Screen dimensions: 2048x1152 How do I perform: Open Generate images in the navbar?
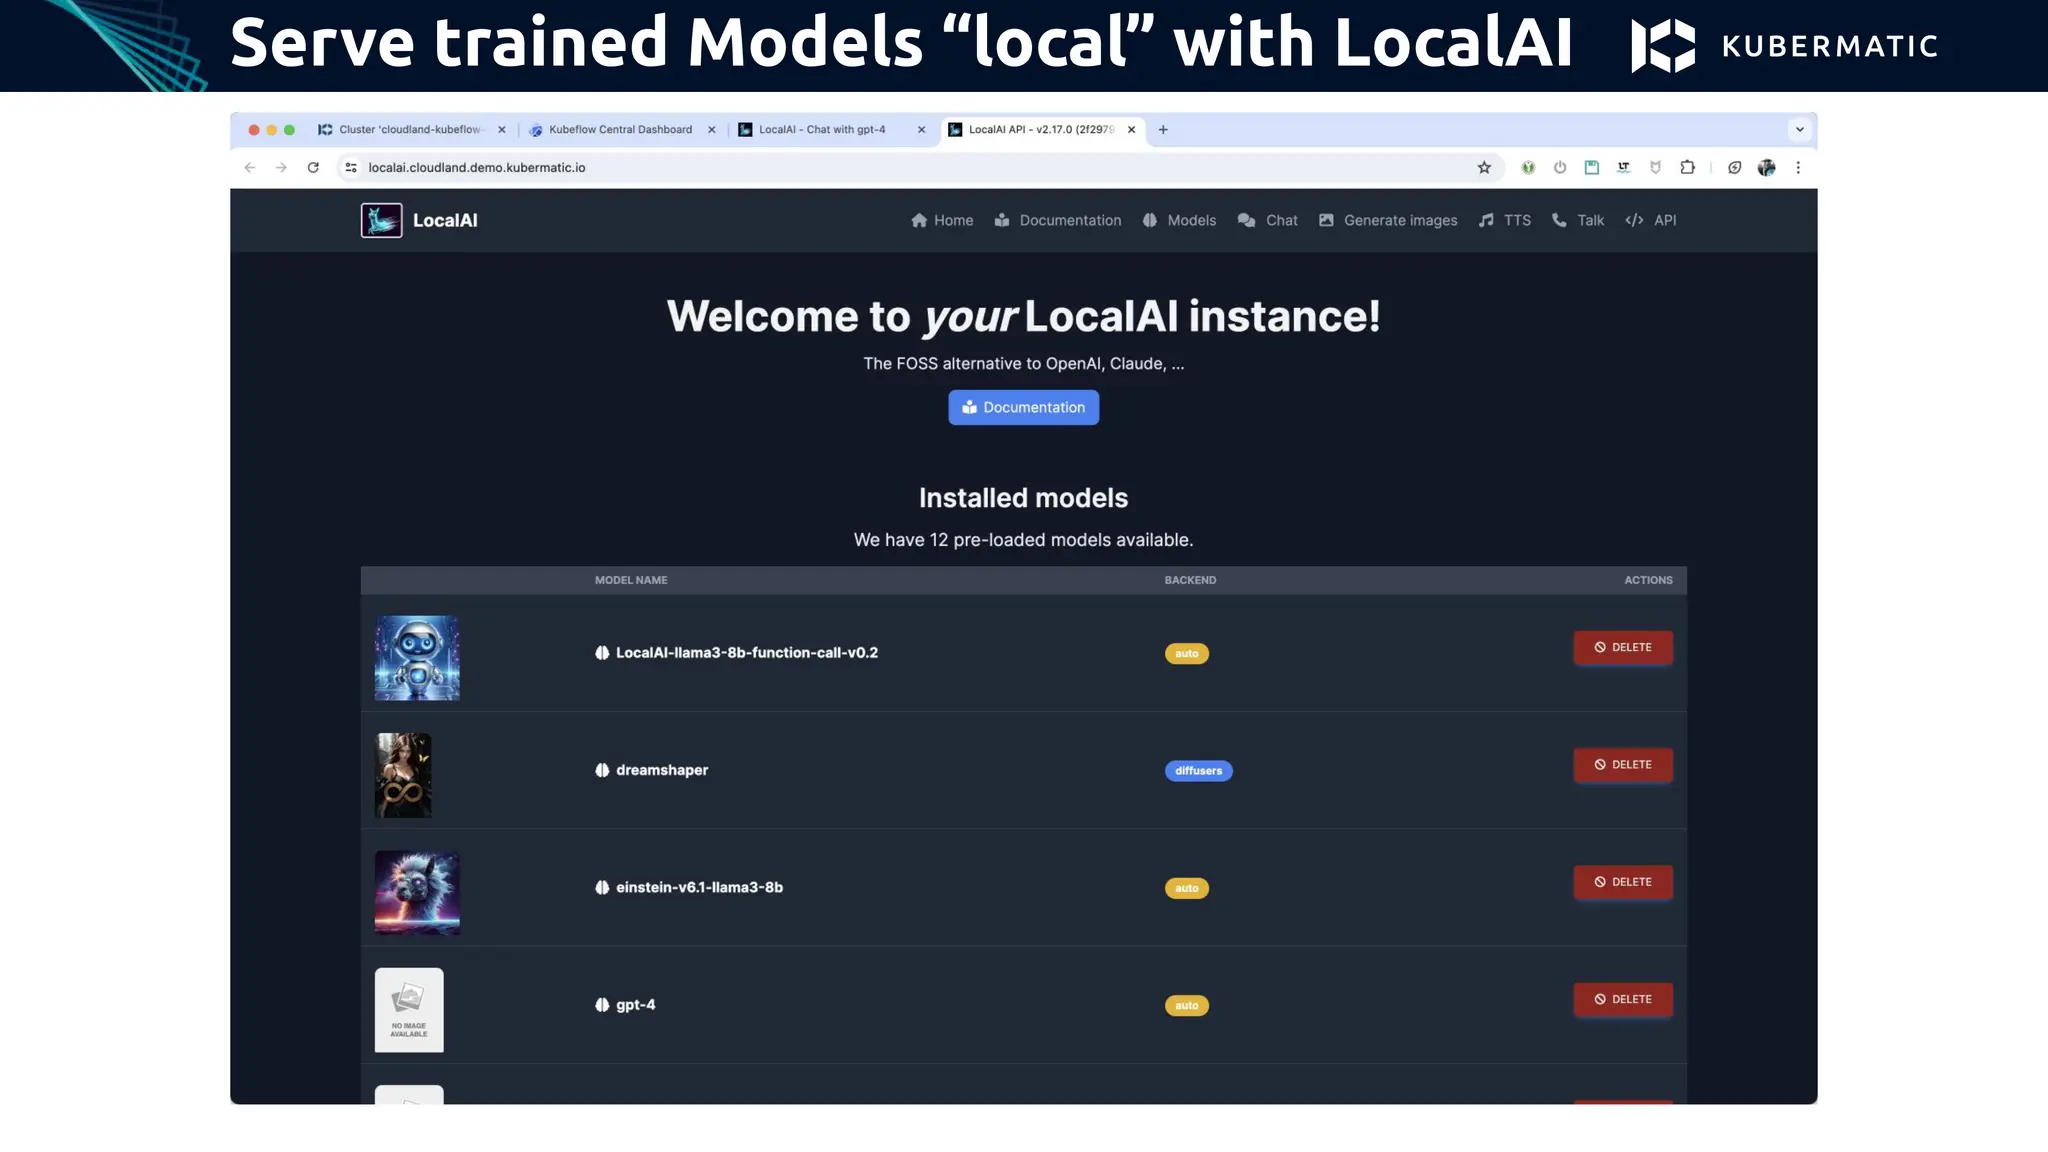click(1388, 221)
